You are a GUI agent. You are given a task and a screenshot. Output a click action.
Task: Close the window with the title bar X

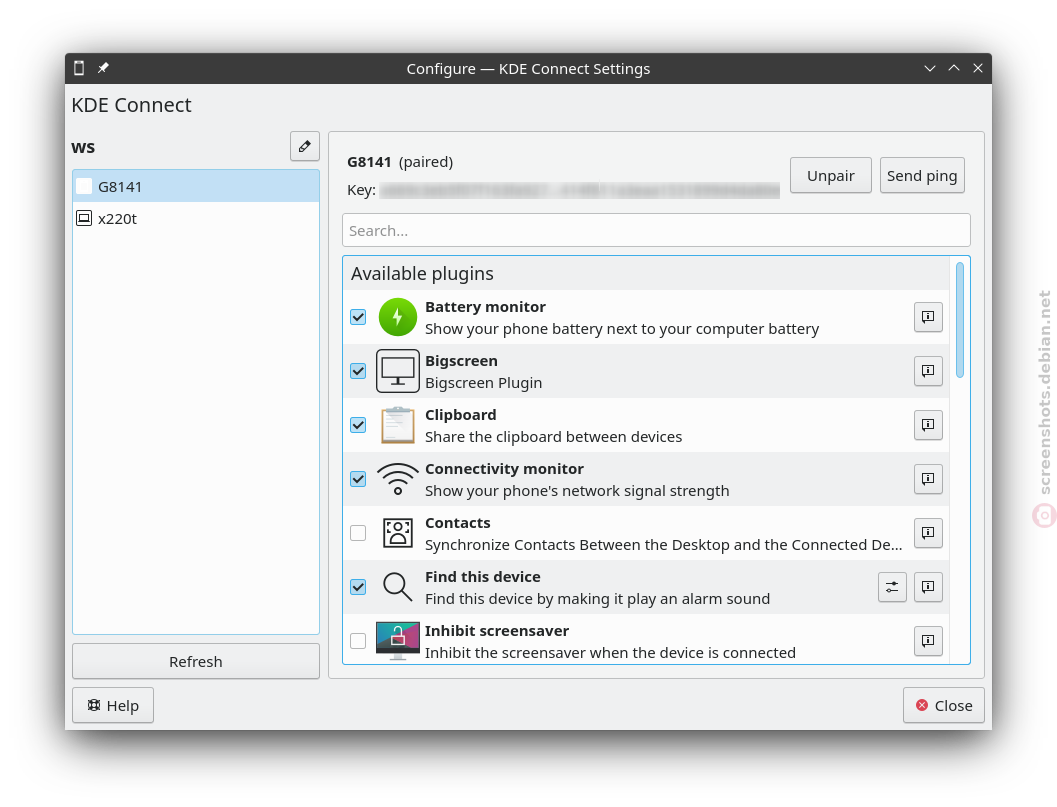978,68
